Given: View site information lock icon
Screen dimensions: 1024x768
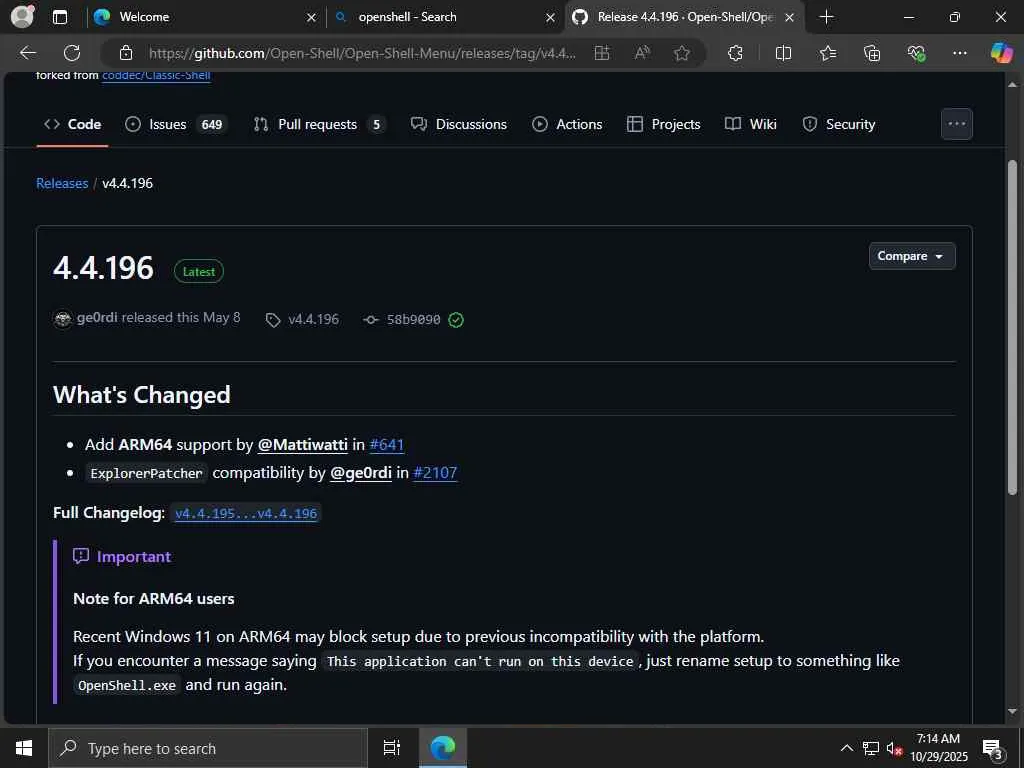Looking at the screenshot, I should [126, 53].
